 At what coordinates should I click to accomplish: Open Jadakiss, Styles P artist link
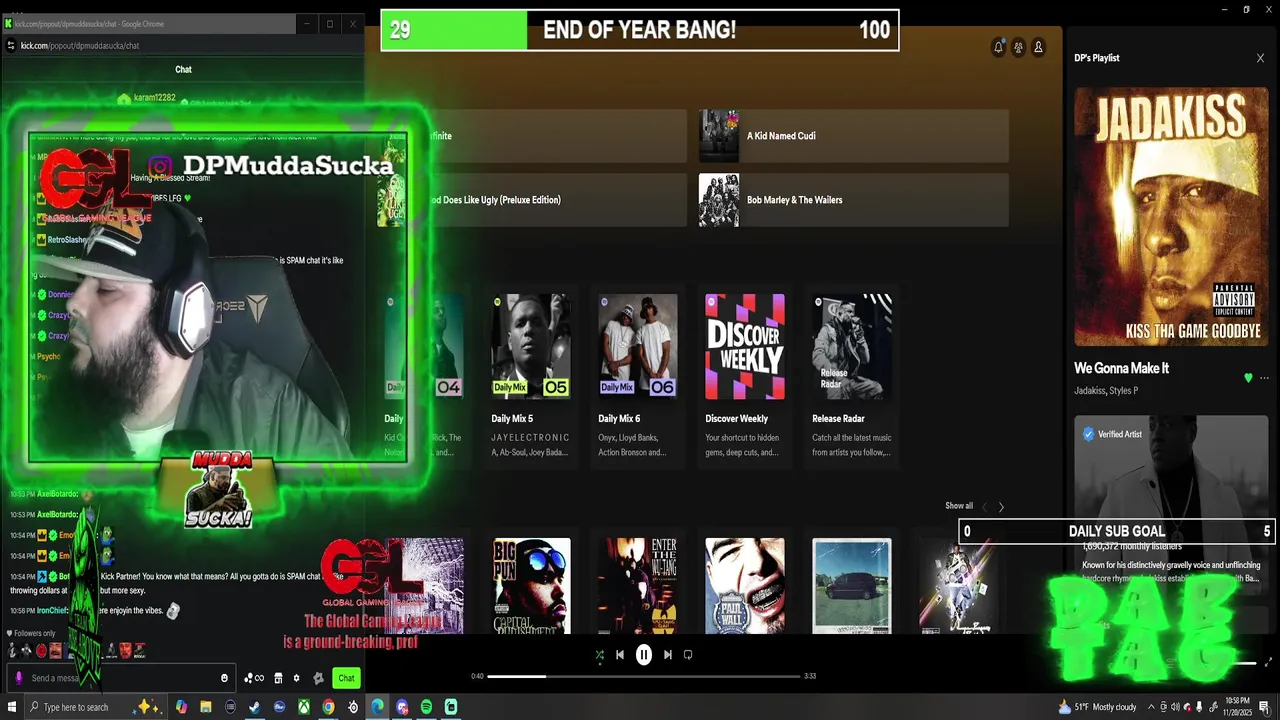point(1106,391)
